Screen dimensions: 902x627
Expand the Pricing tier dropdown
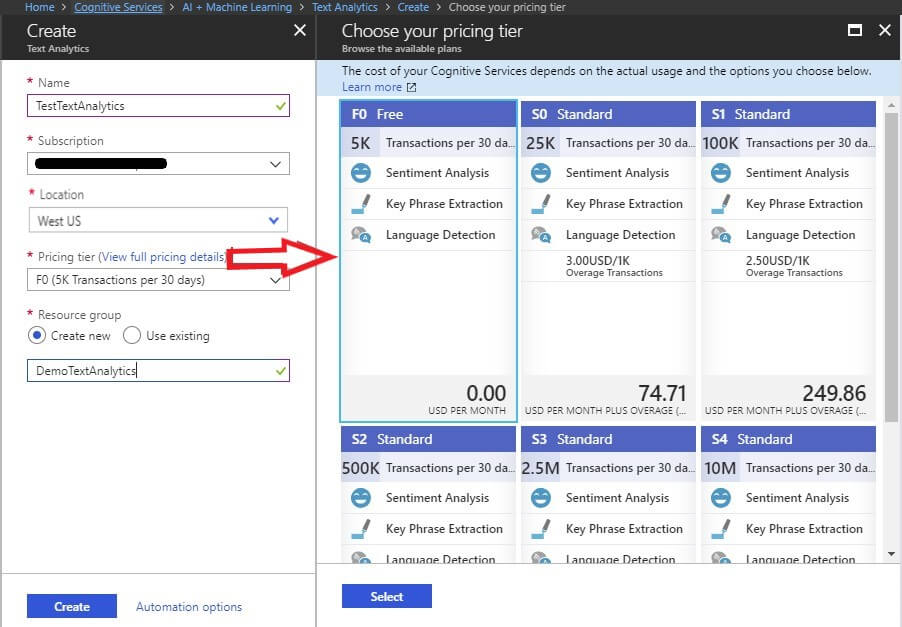pos(158,280)
